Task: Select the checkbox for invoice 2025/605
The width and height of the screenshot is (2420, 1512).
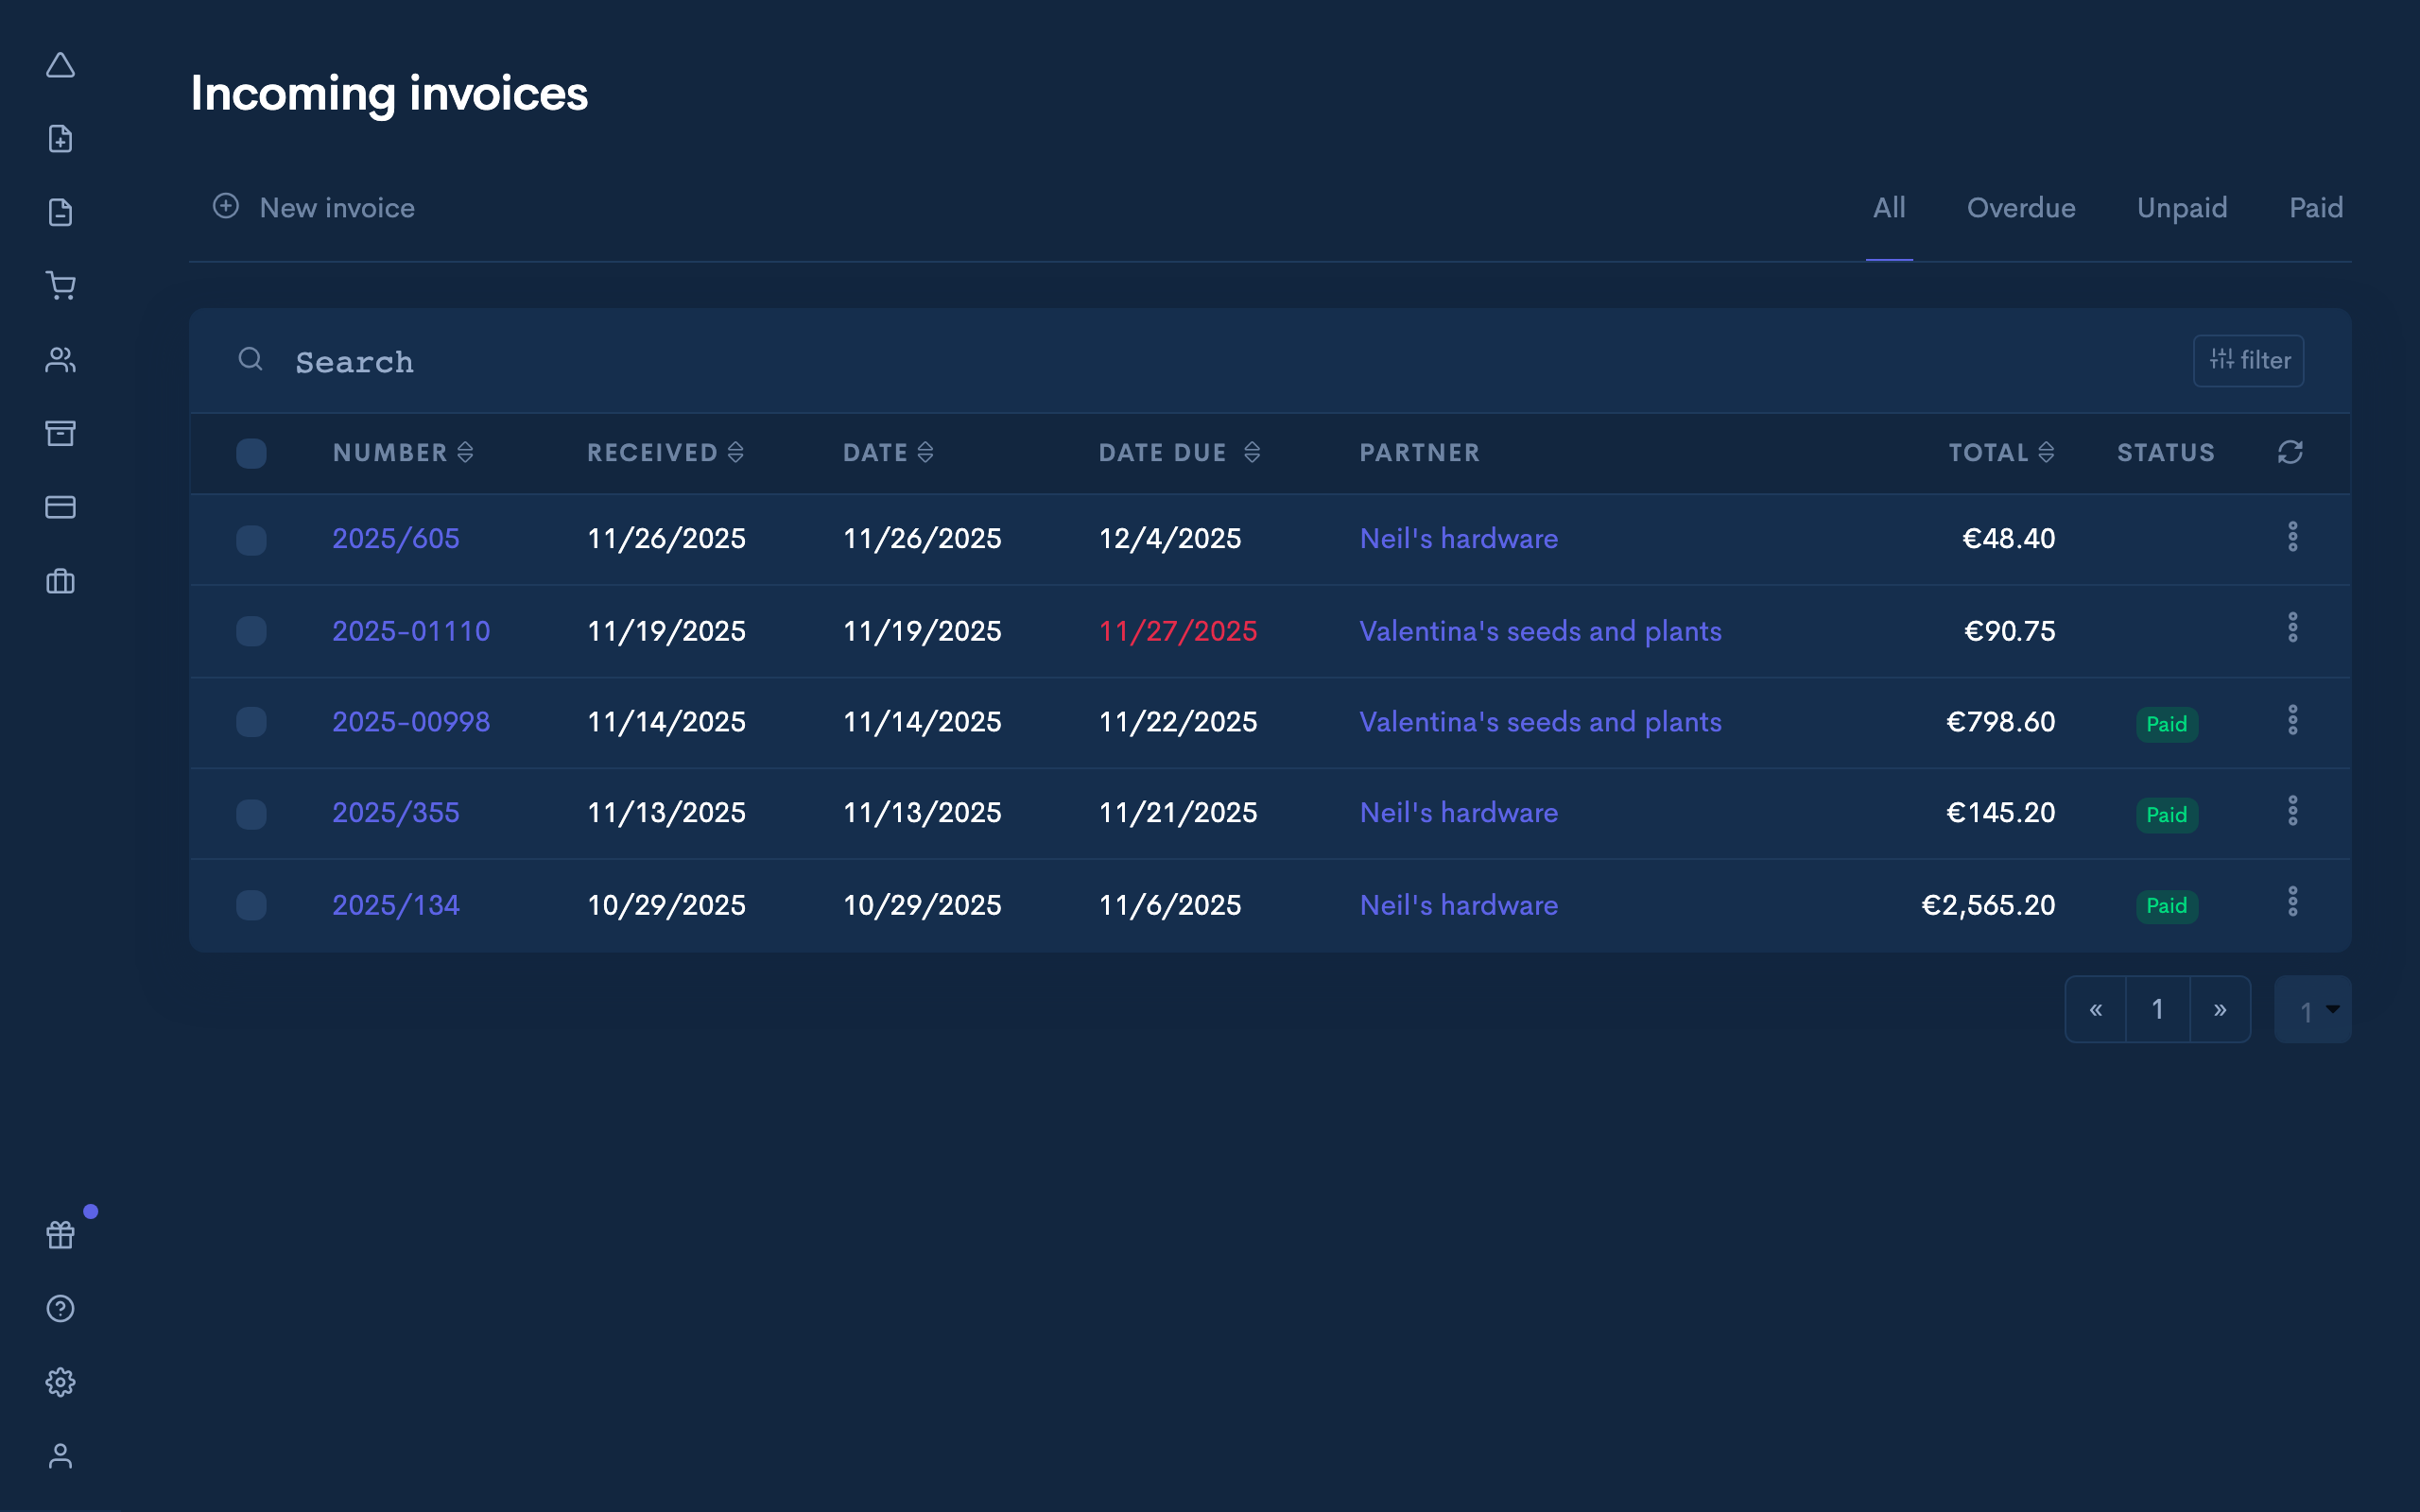Action: click(251, 539)
